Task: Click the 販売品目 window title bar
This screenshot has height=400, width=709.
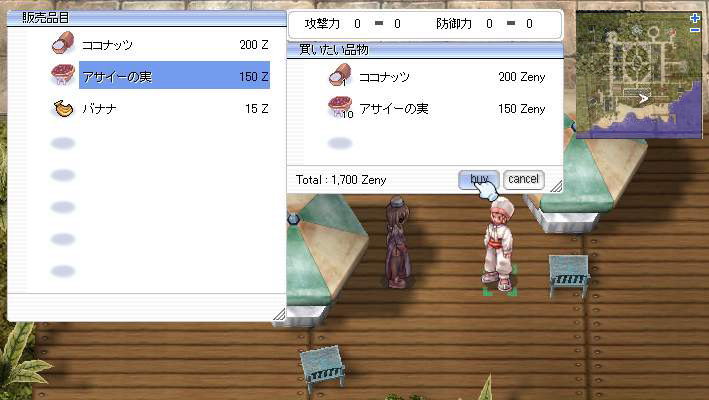Action: point(147,18)
